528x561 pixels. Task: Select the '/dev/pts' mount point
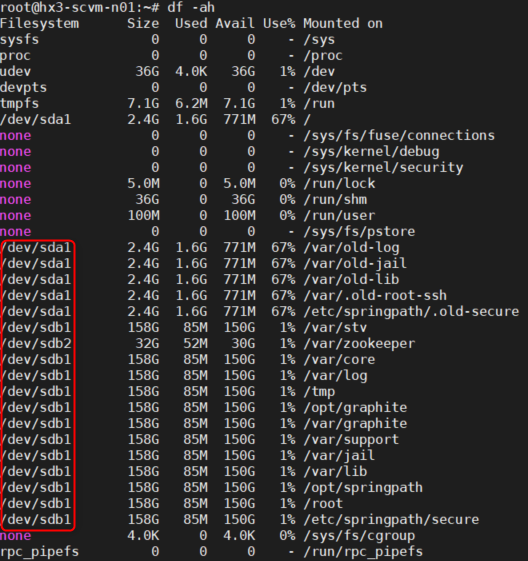click(335, 88)
